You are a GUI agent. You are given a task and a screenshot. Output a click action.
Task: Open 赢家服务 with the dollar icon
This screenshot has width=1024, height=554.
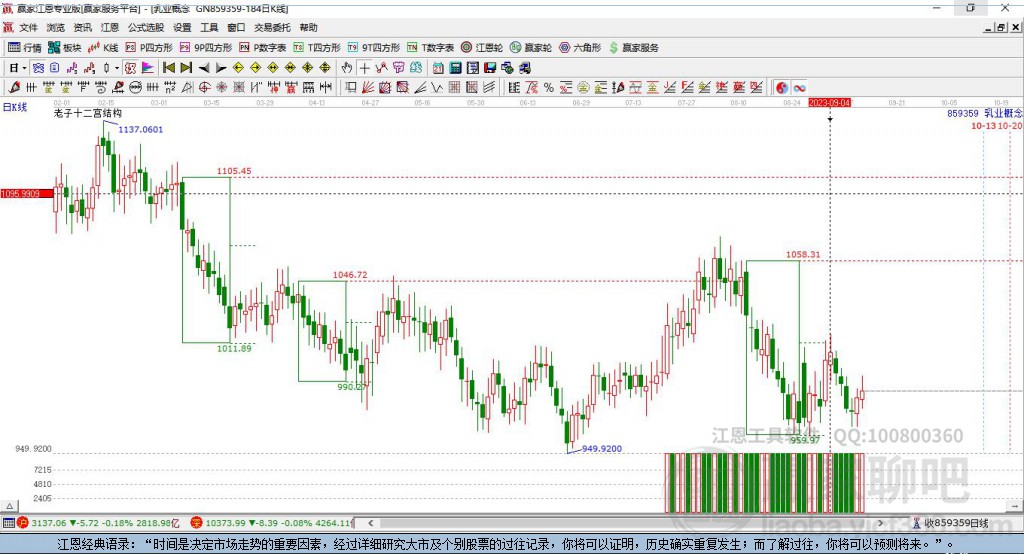634,48
